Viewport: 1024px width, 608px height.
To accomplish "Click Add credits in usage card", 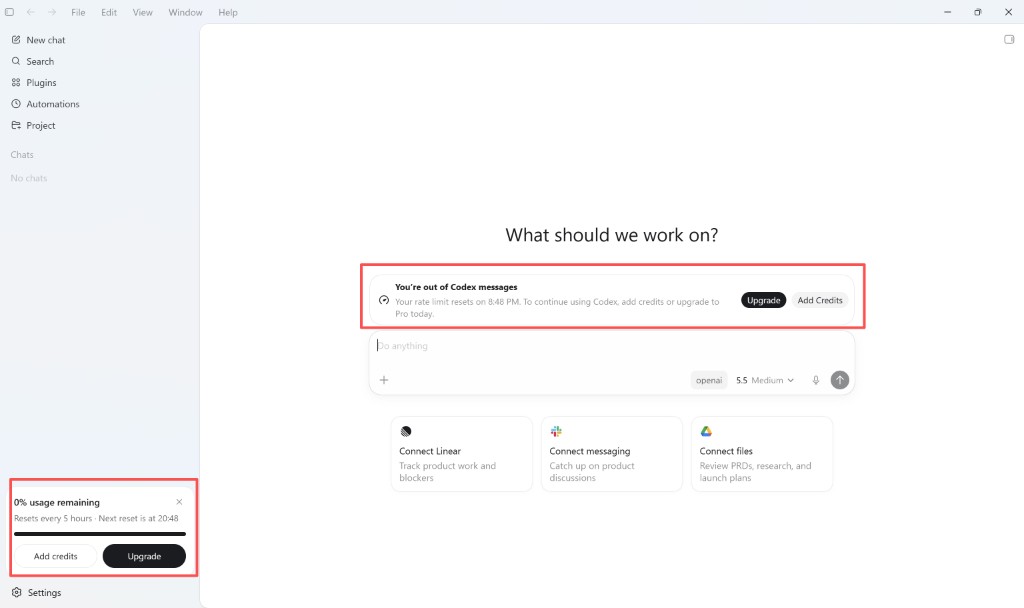I will 56,556.
